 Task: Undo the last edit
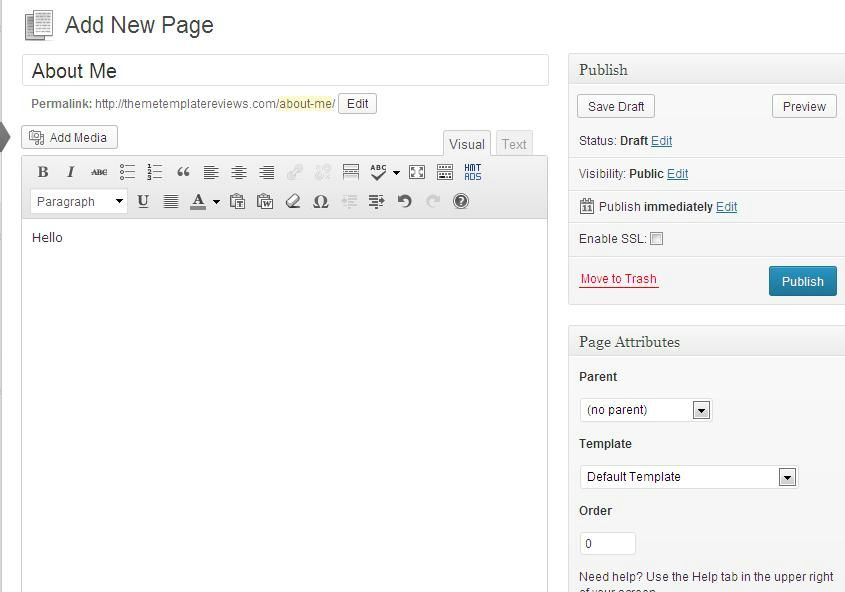[x=404, y=201]
